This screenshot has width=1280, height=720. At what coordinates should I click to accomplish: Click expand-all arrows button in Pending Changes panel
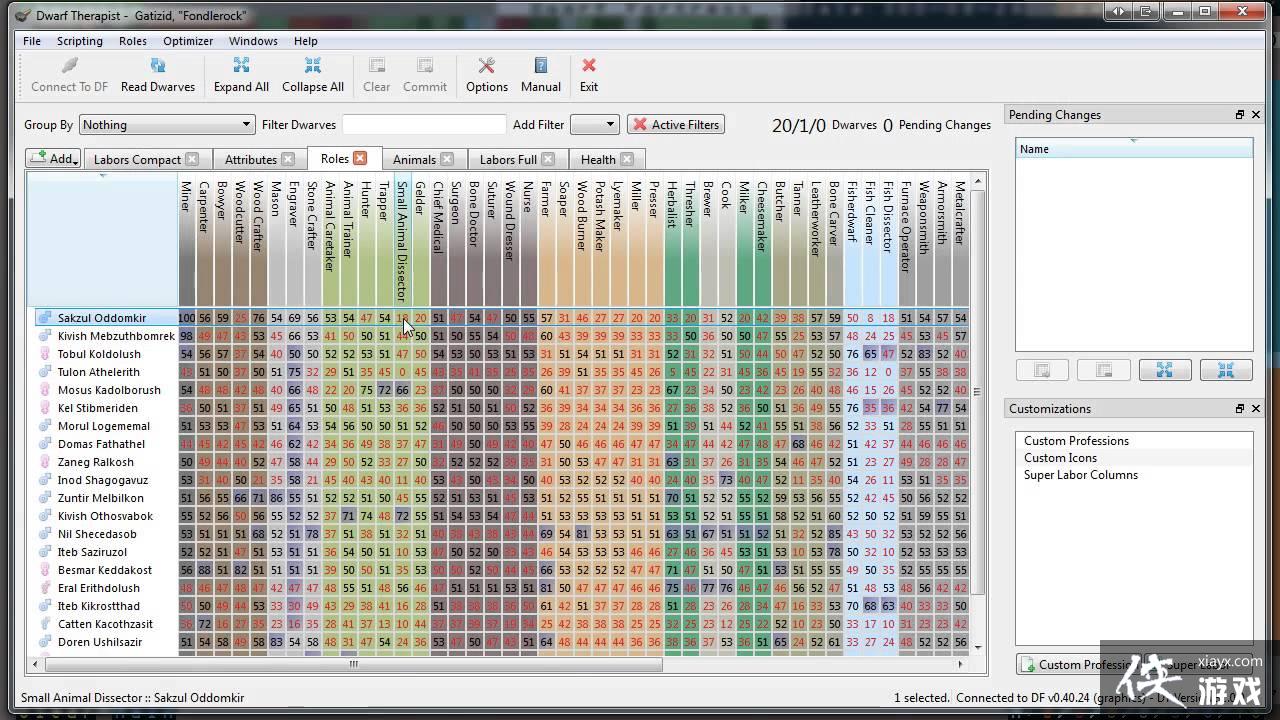click(1164, 370)
